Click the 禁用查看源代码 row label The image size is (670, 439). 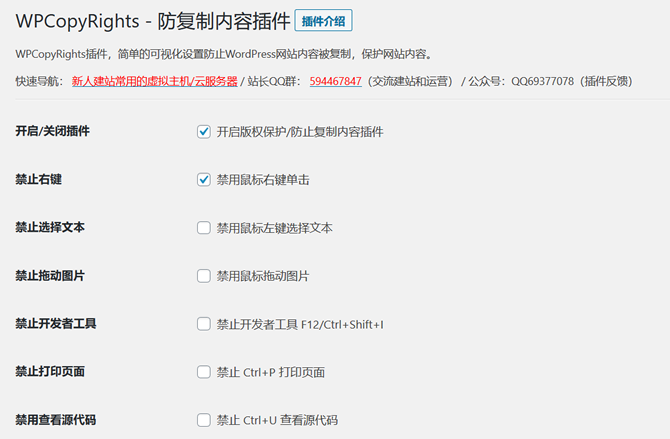point(56,420)
